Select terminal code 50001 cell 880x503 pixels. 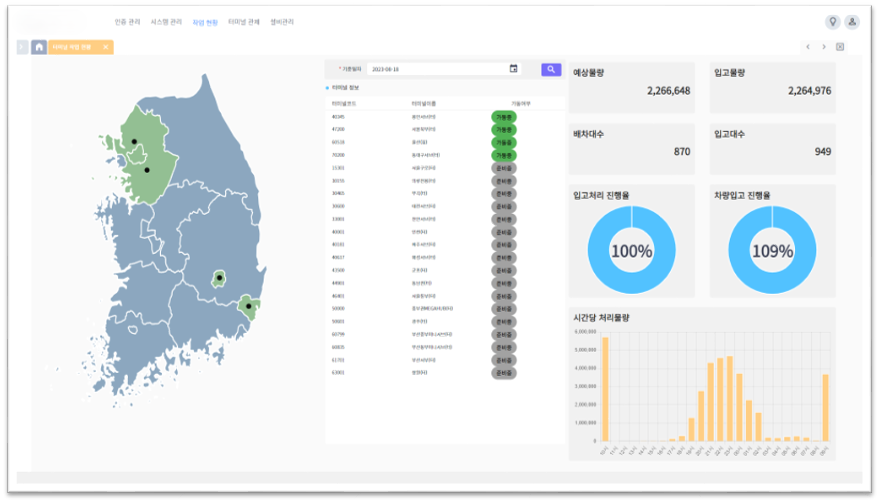point(338,322)
